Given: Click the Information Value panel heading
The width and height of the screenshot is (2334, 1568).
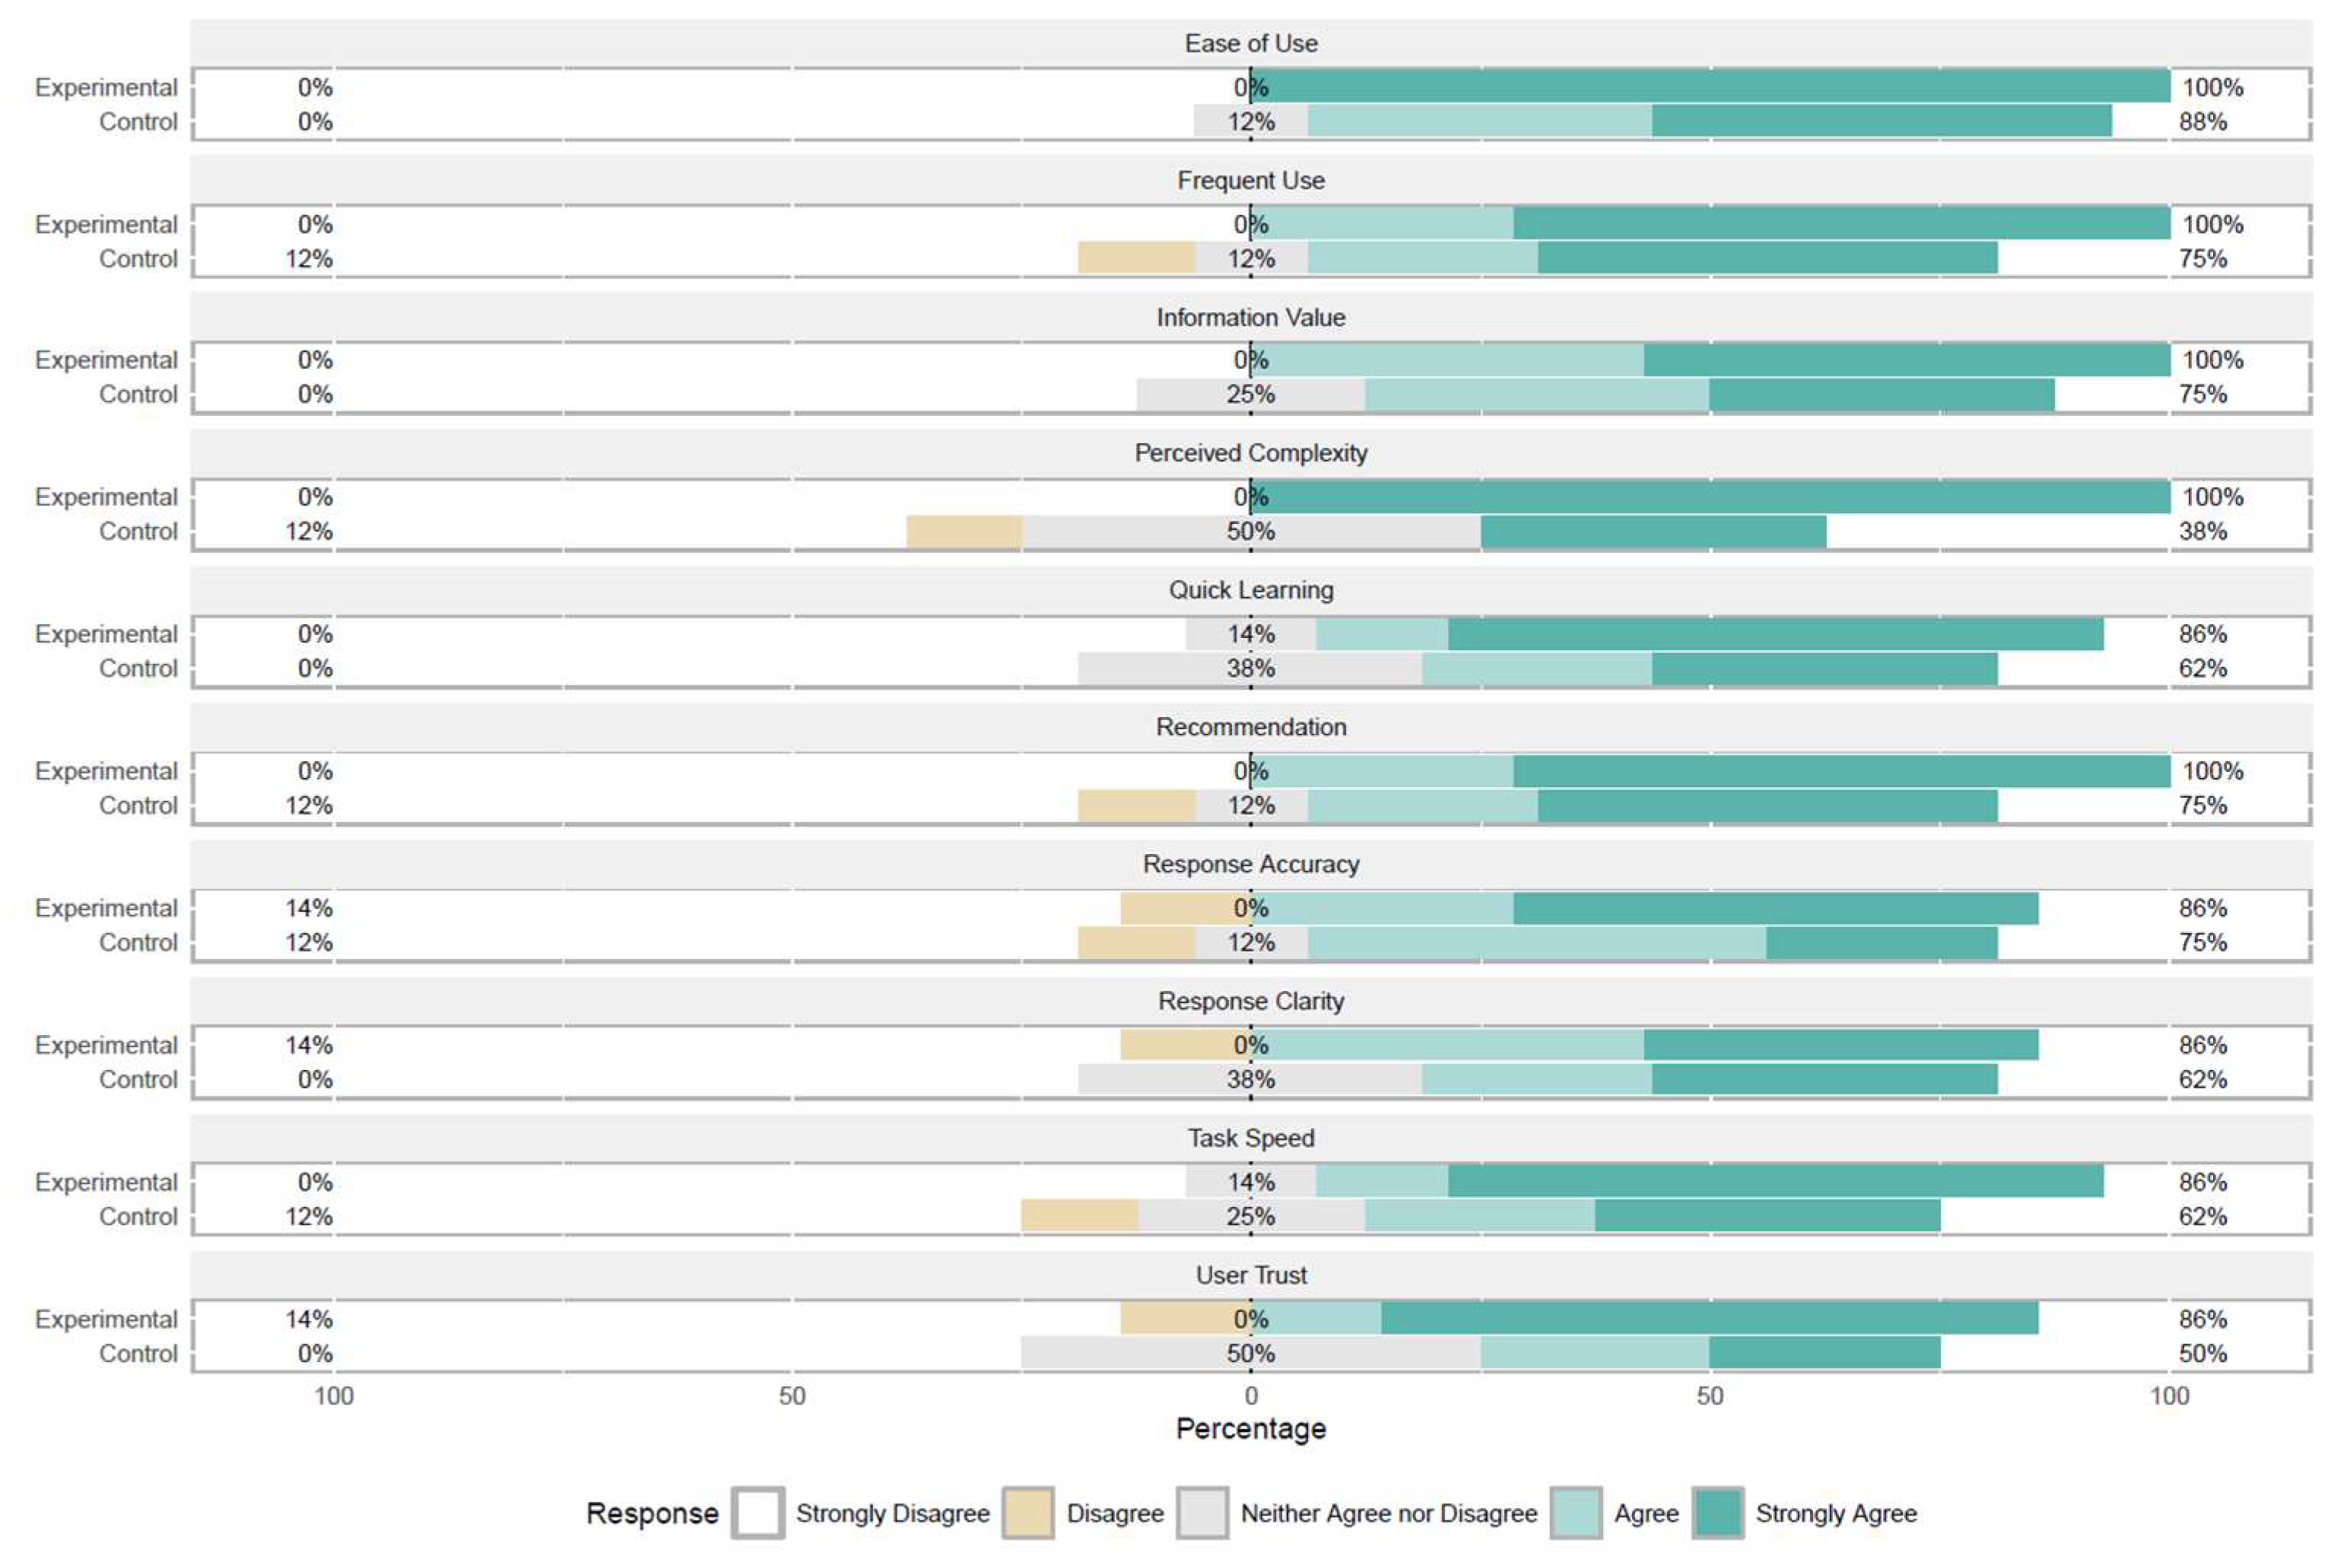Looking at the screenshot, I should pyautogui.click(x=1250, y=317).
